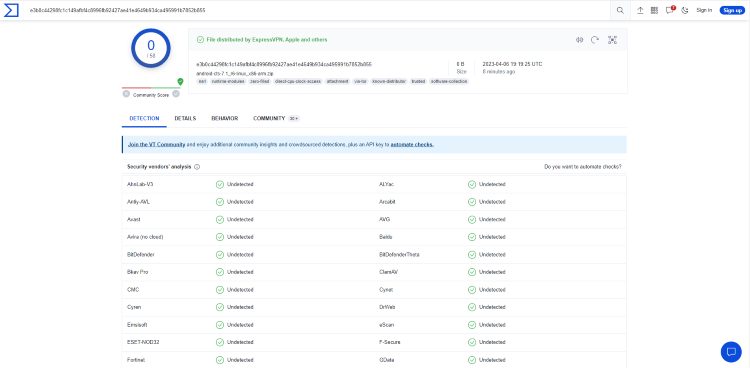The image size is (750, 368).
Task: Toggle dark mode moon icon
Action: [x=684, y=11]
